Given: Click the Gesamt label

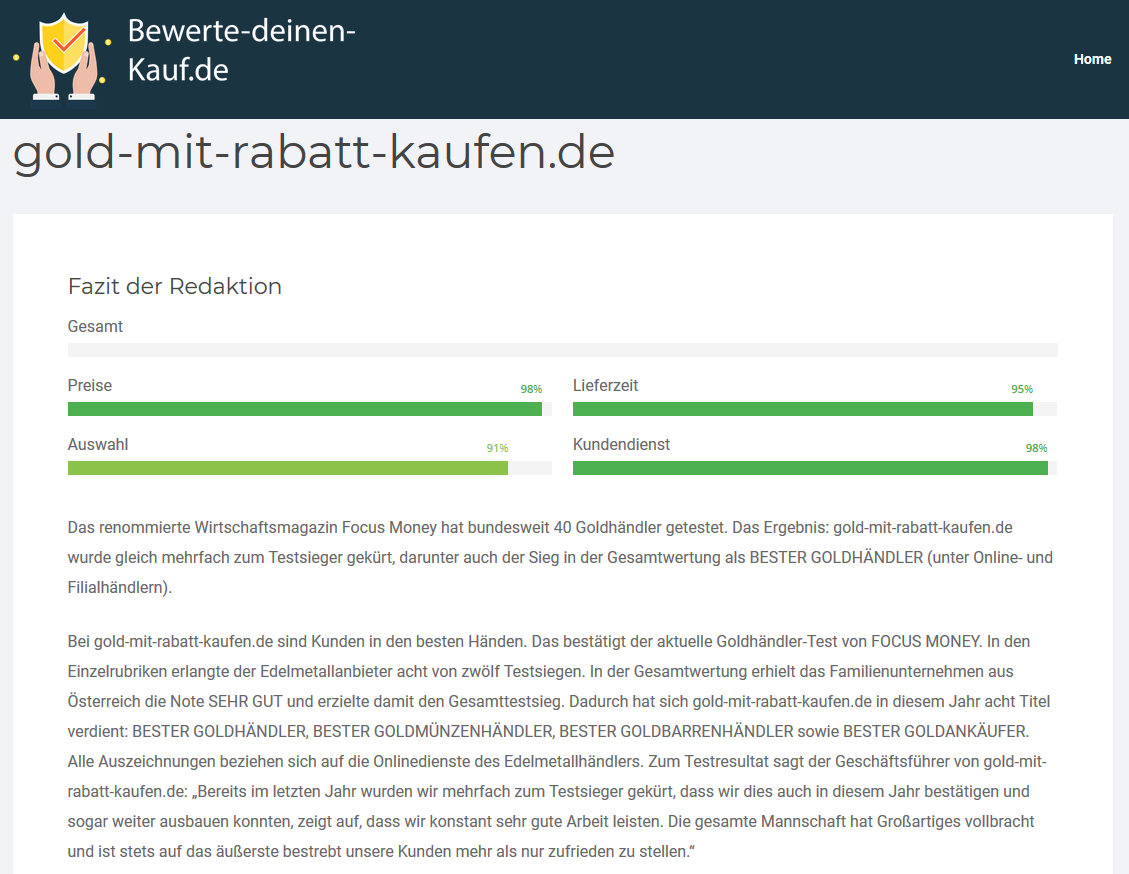Looking at the screenshot, I should 95,327.
